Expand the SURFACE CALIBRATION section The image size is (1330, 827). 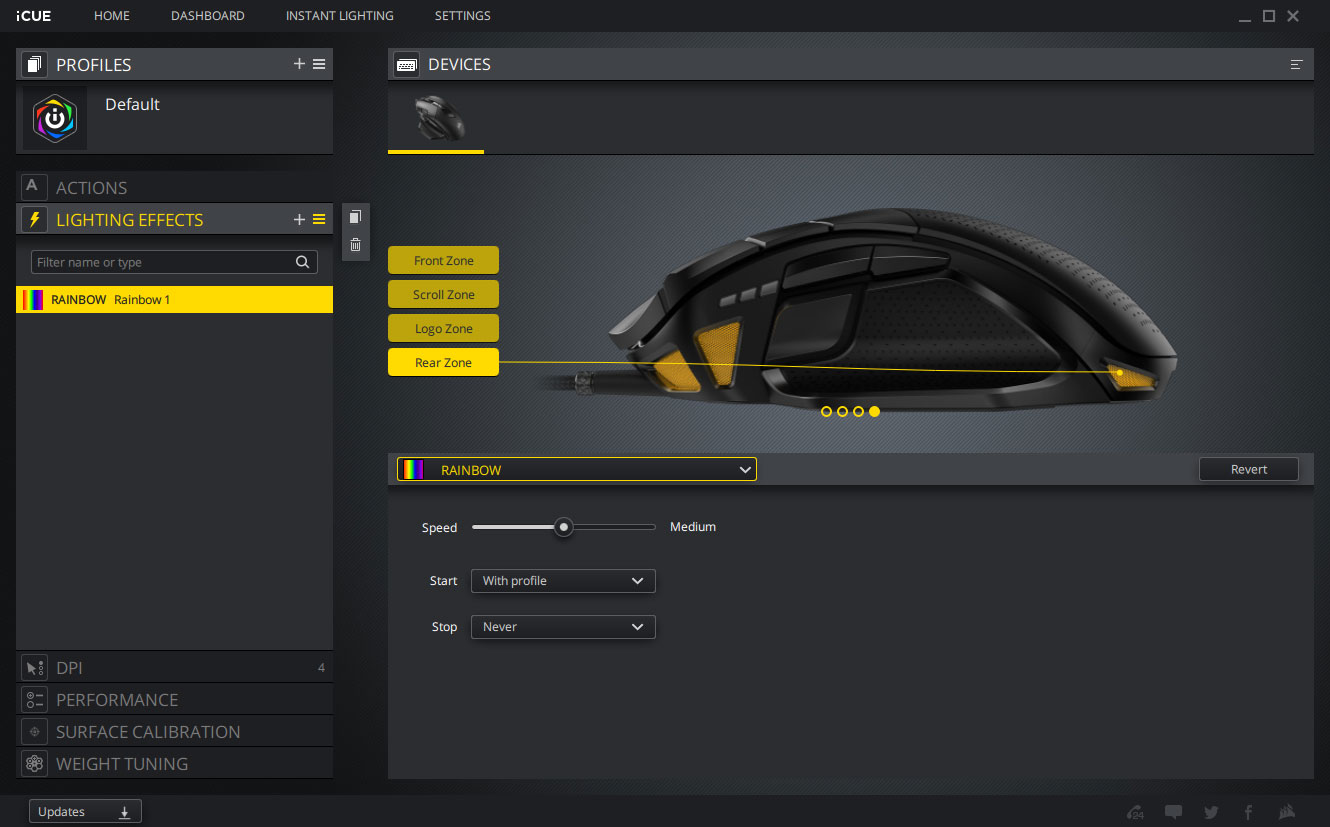point(174,732)
